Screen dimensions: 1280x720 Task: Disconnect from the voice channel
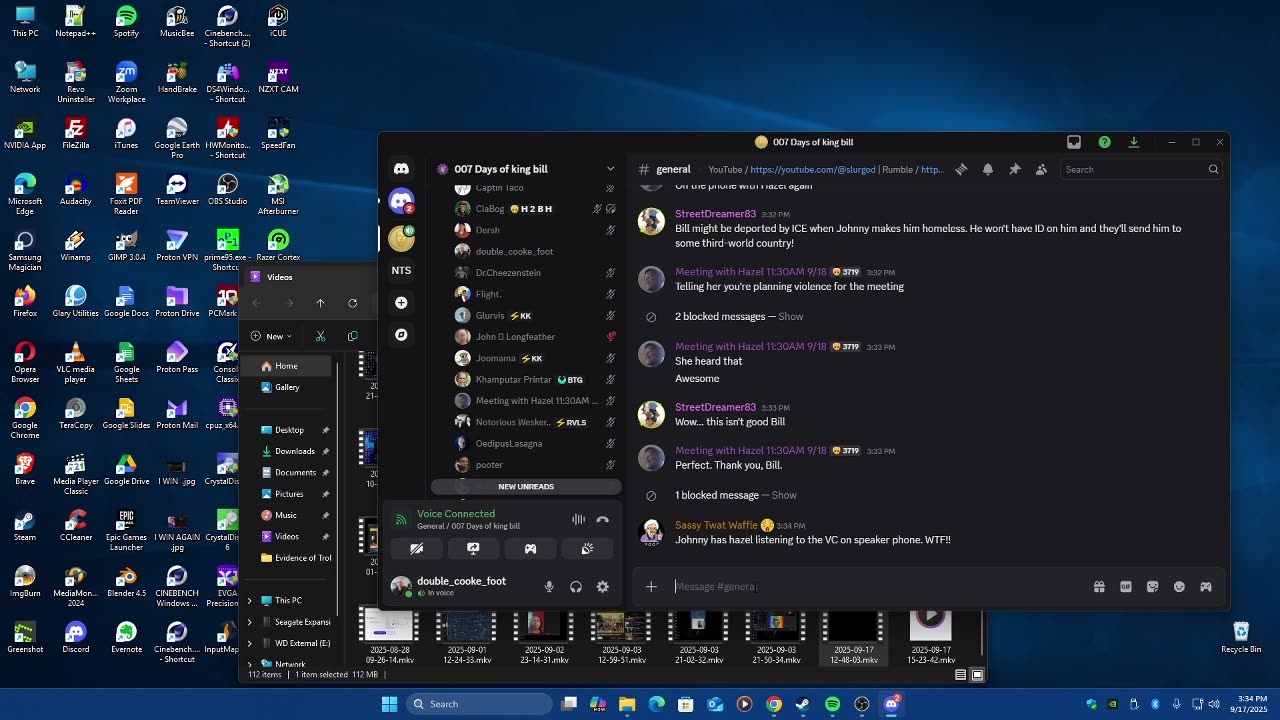pyautogui.click(x=602, y=519)
